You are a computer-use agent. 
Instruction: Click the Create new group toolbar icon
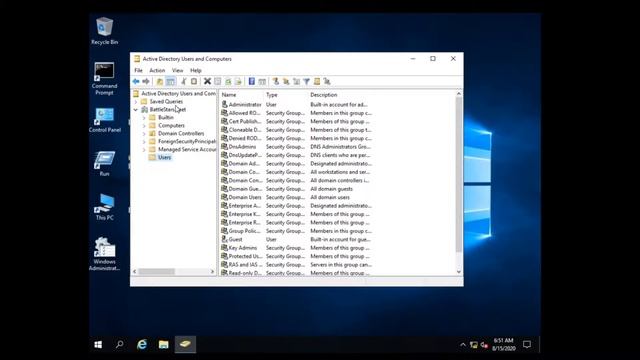pyautogui.click(x=286, y=81)
